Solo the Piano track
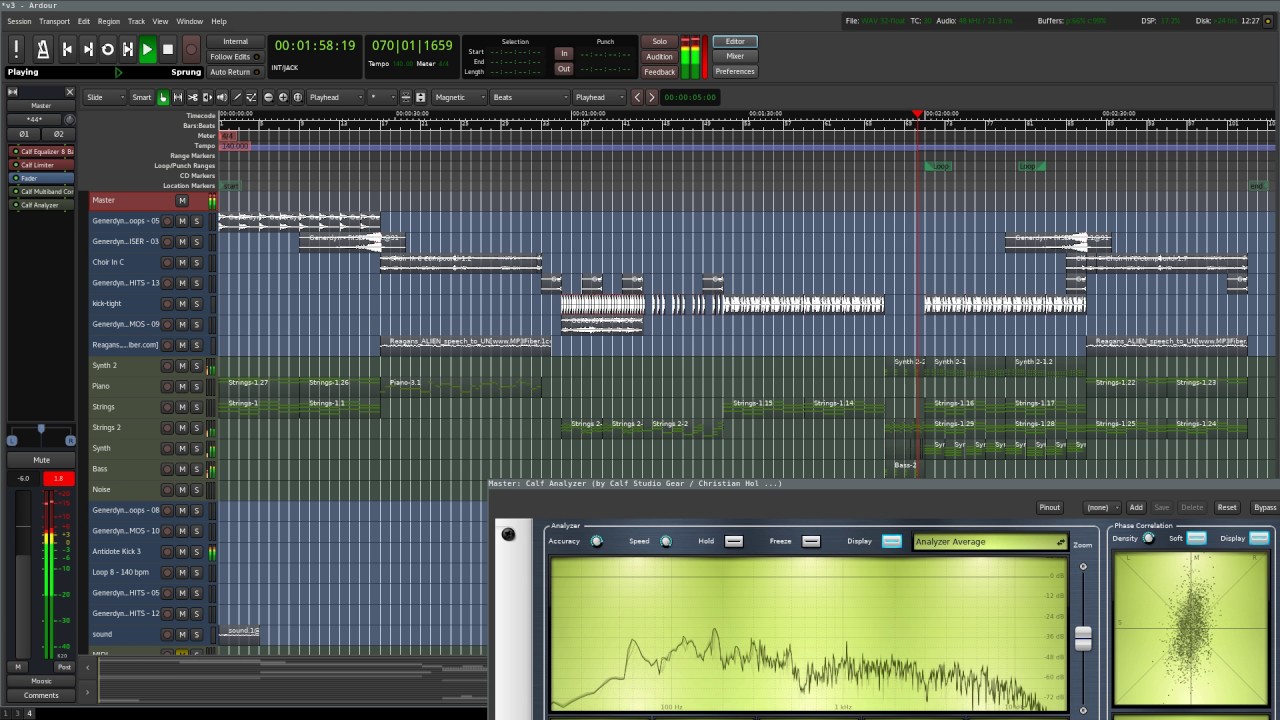1280x720 pixels. (196, 386)
